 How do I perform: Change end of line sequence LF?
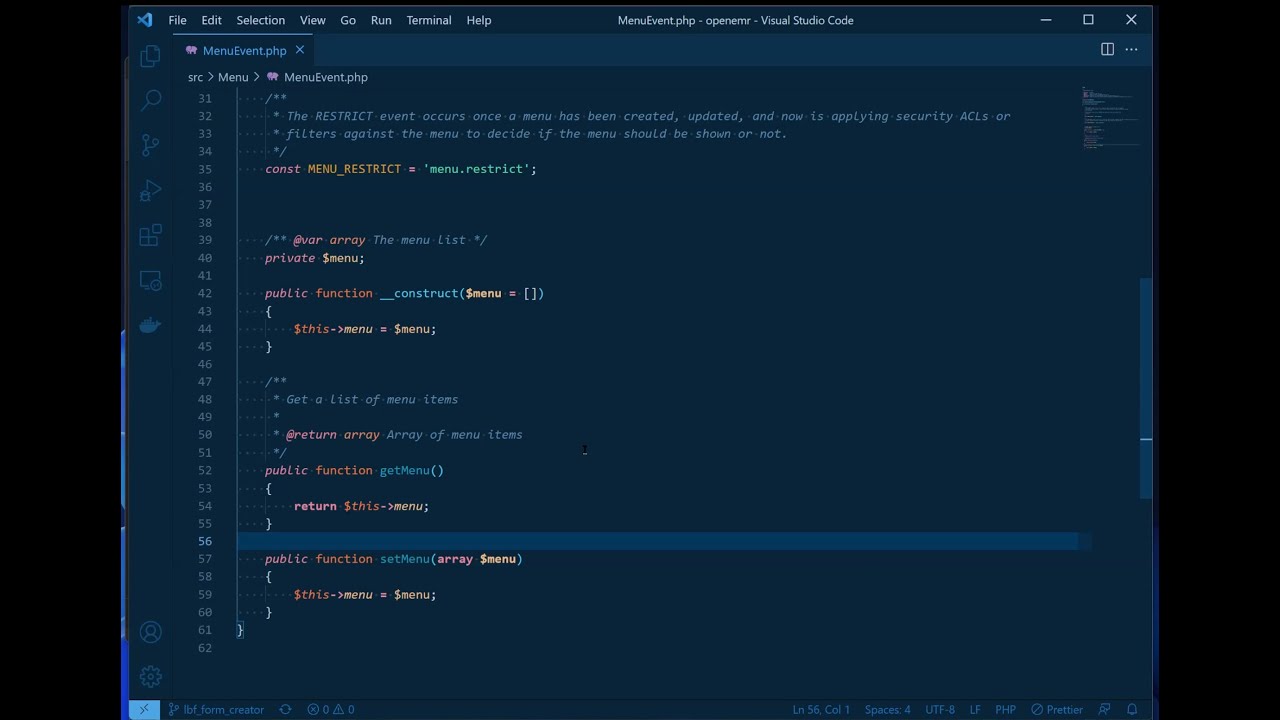coord(975,709)
